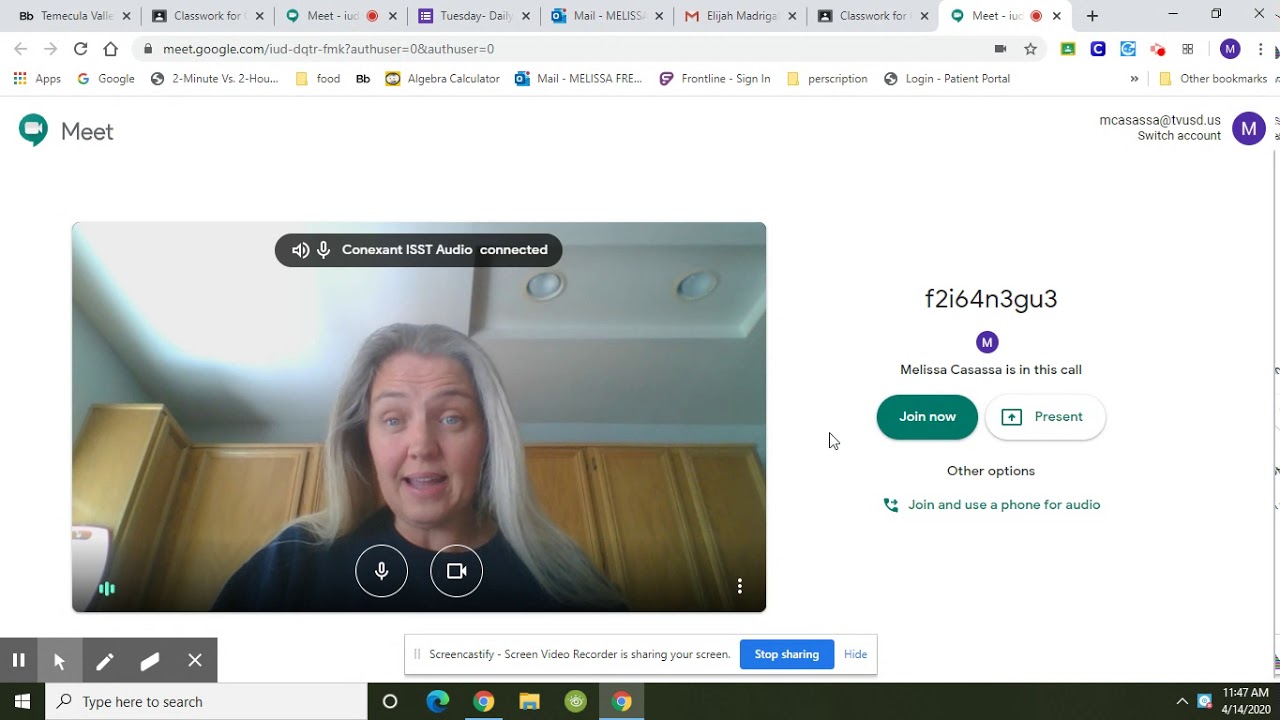Click the taskbar clock showing 11:47 AM
Screen dimensions: 1280x720
pos(1245,701)
